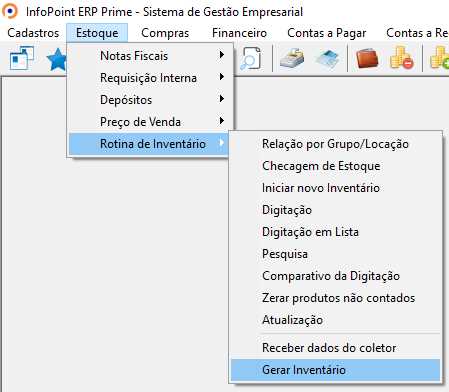
Task: Open the Contas a Pagar menu
Action: click(327, 33)
